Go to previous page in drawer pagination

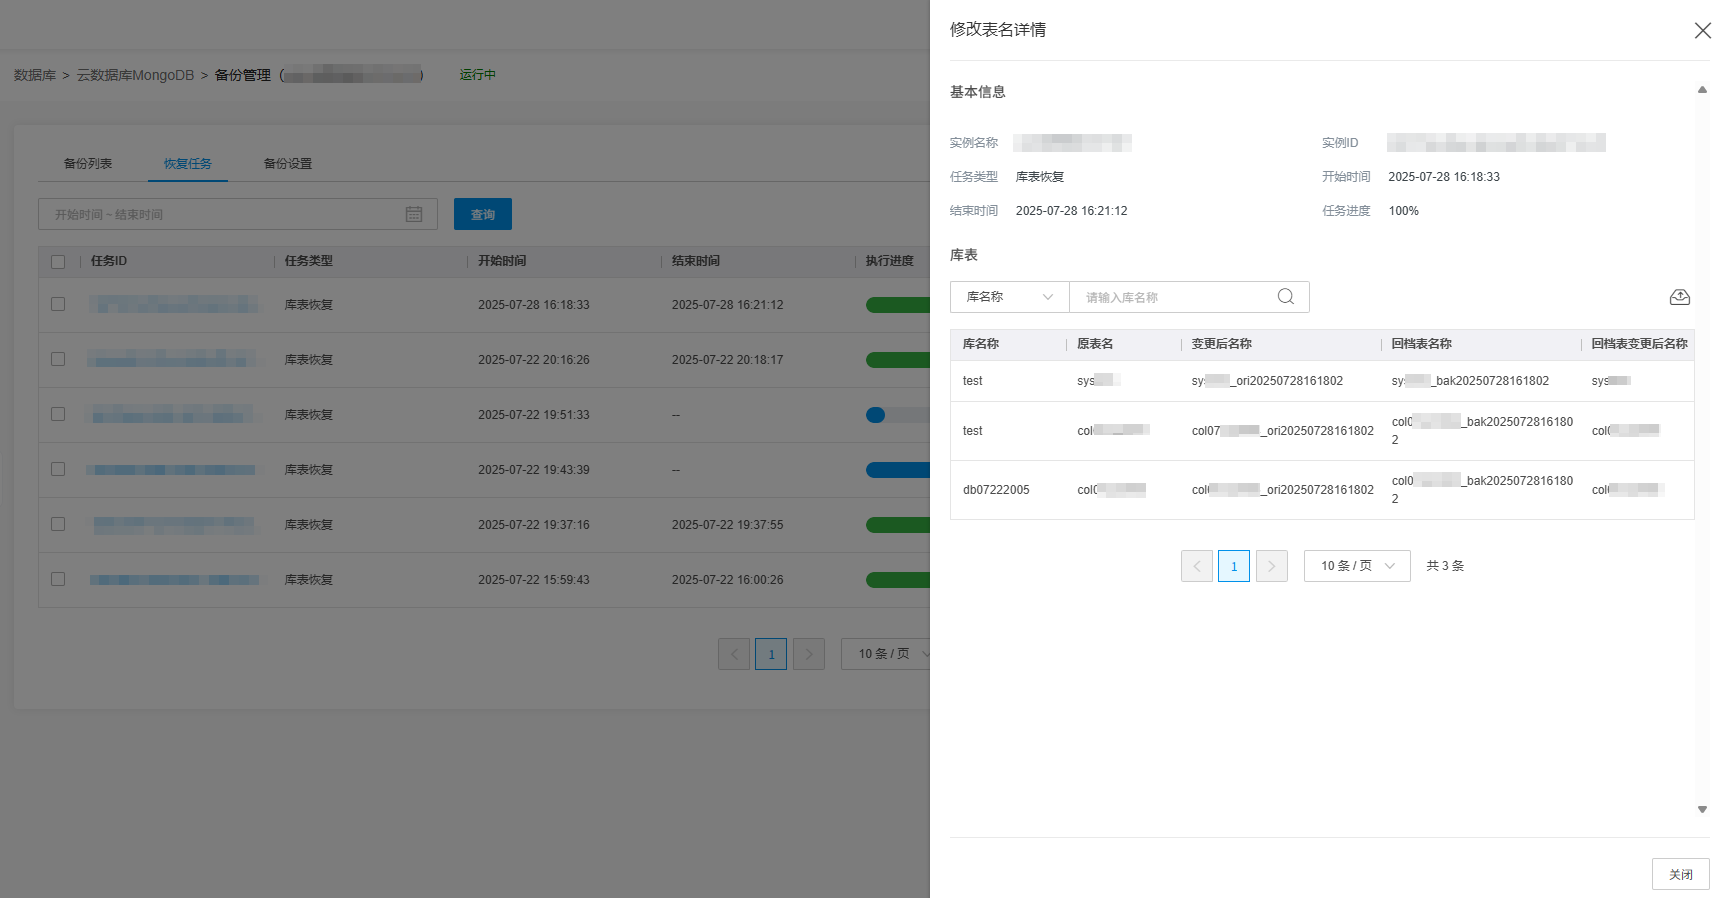tap(1196, 566)
